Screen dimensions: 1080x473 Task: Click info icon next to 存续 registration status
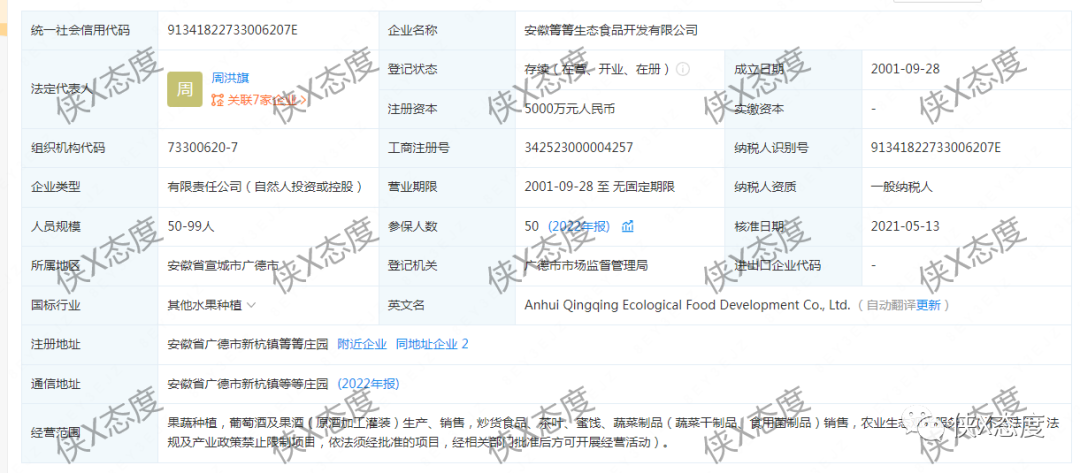(683, 69)
